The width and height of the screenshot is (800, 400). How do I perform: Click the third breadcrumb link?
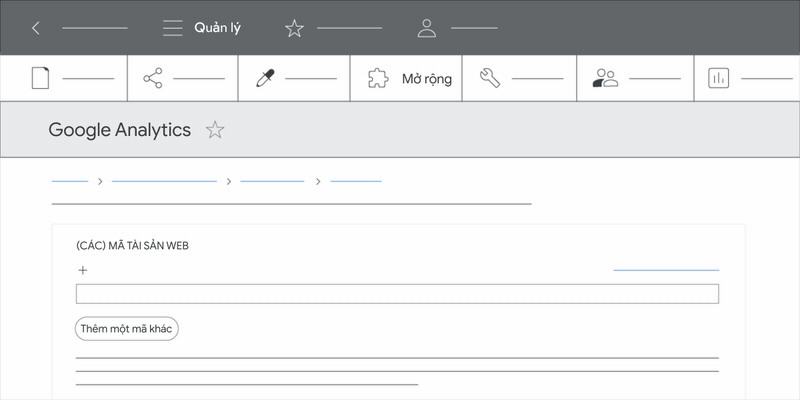click(x=272, y=181)
